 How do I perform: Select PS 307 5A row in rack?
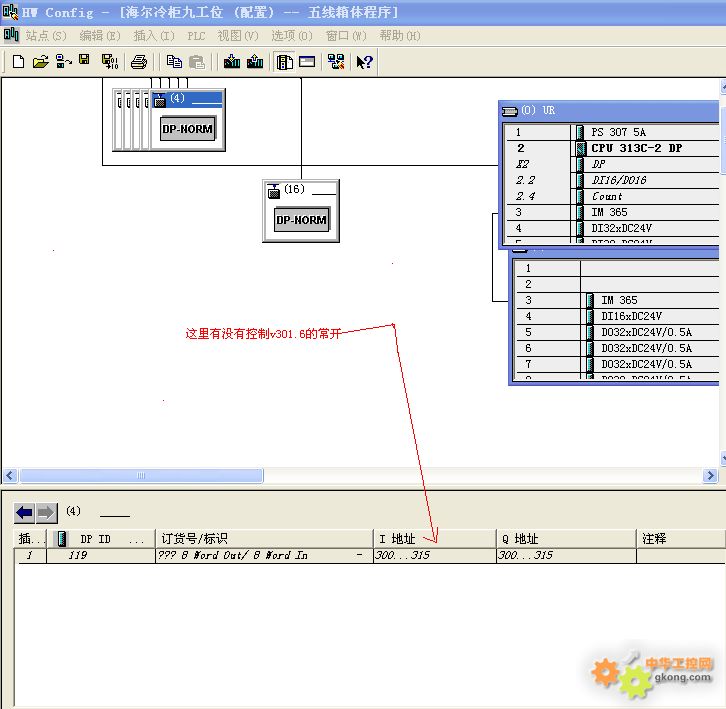click(x=611, y=132)
